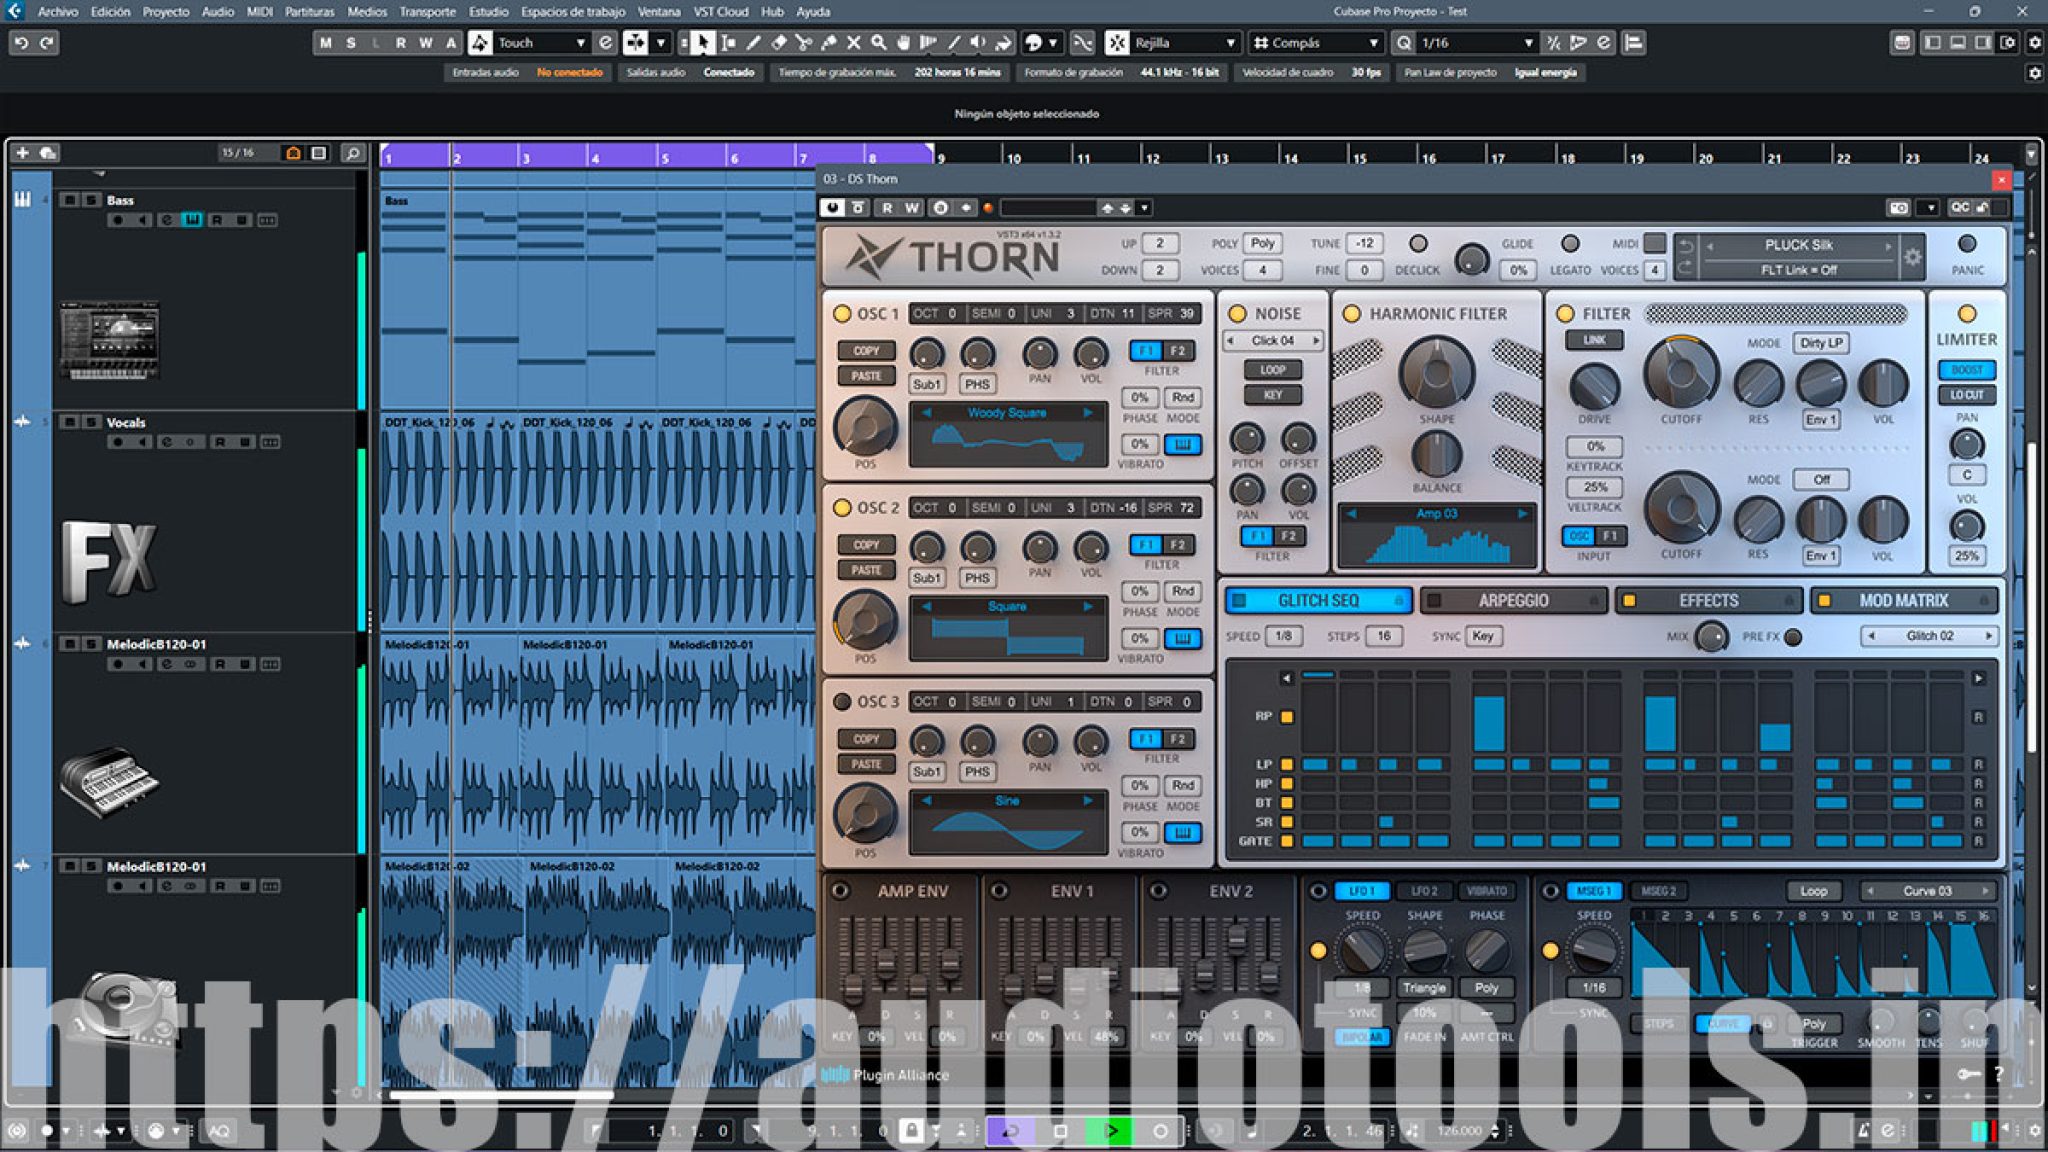Screen dimensions: 2048x1152
Task: Click the keyboard vibrato icon in OSC 1
Action: 1183,445
